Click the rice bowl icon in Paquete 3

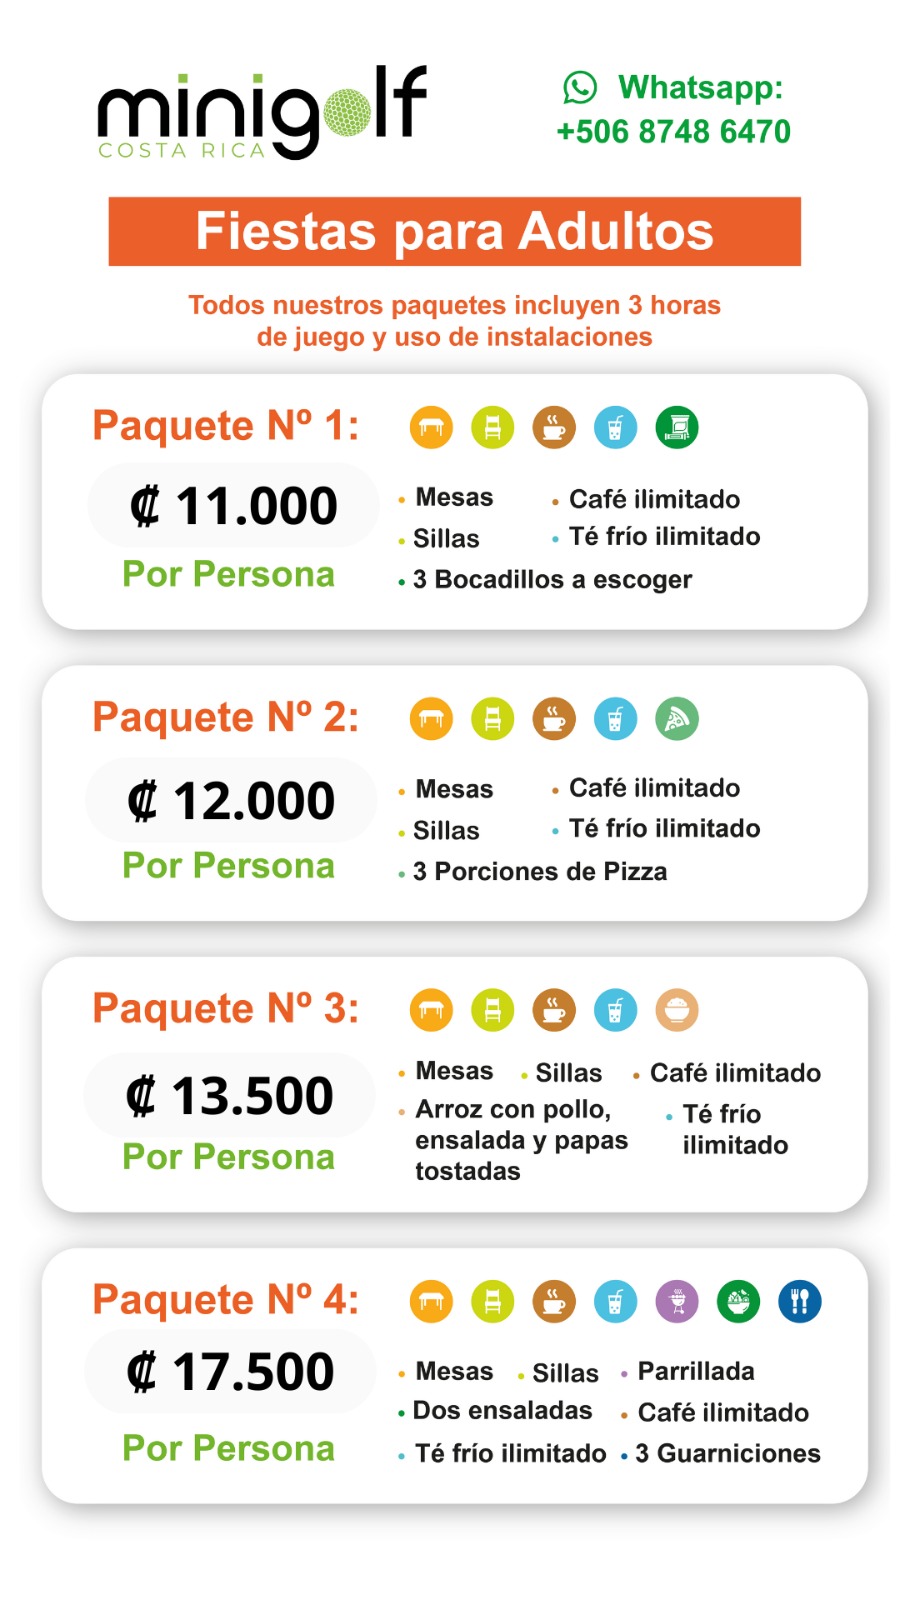point(677,1010)
